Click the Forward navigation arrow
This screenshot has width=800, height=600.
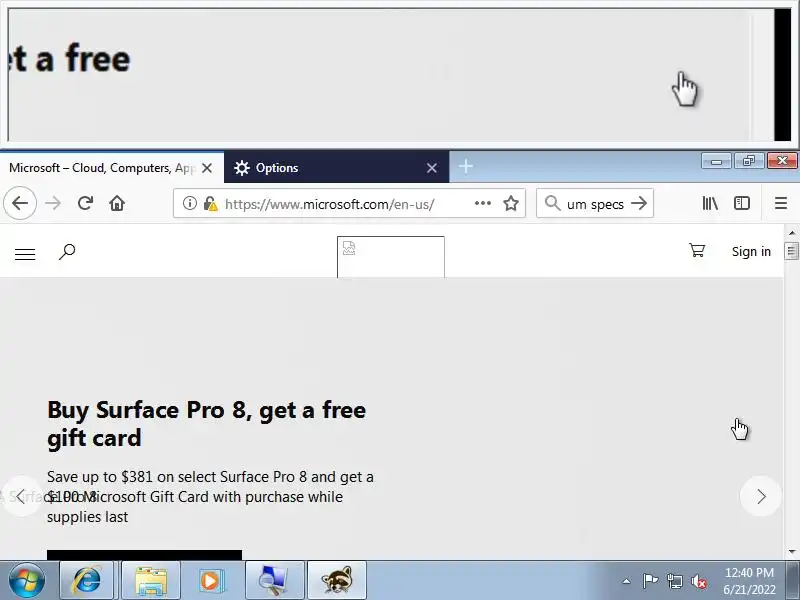pyautogui.click(x=53, y=203)
